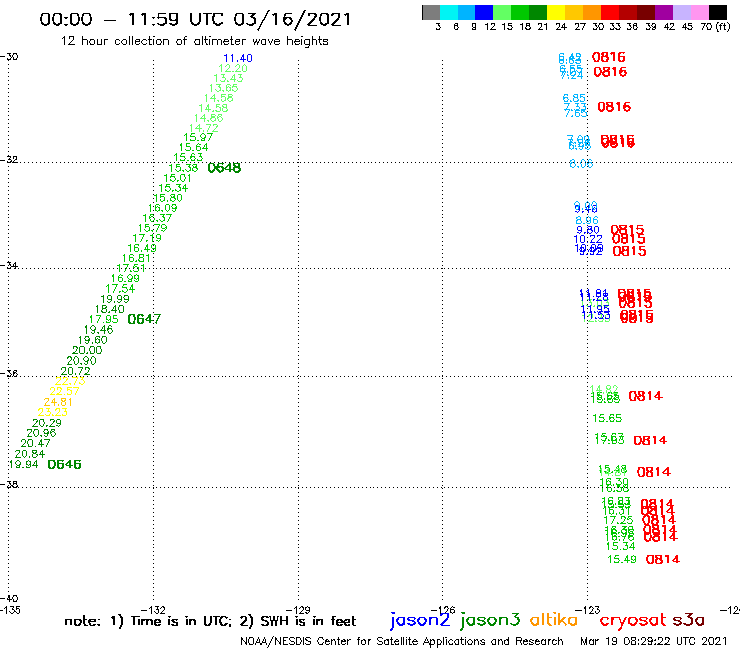The image size is (740, 650).
Task: Click the pink swatch in the legend
Action: point(699,12)
